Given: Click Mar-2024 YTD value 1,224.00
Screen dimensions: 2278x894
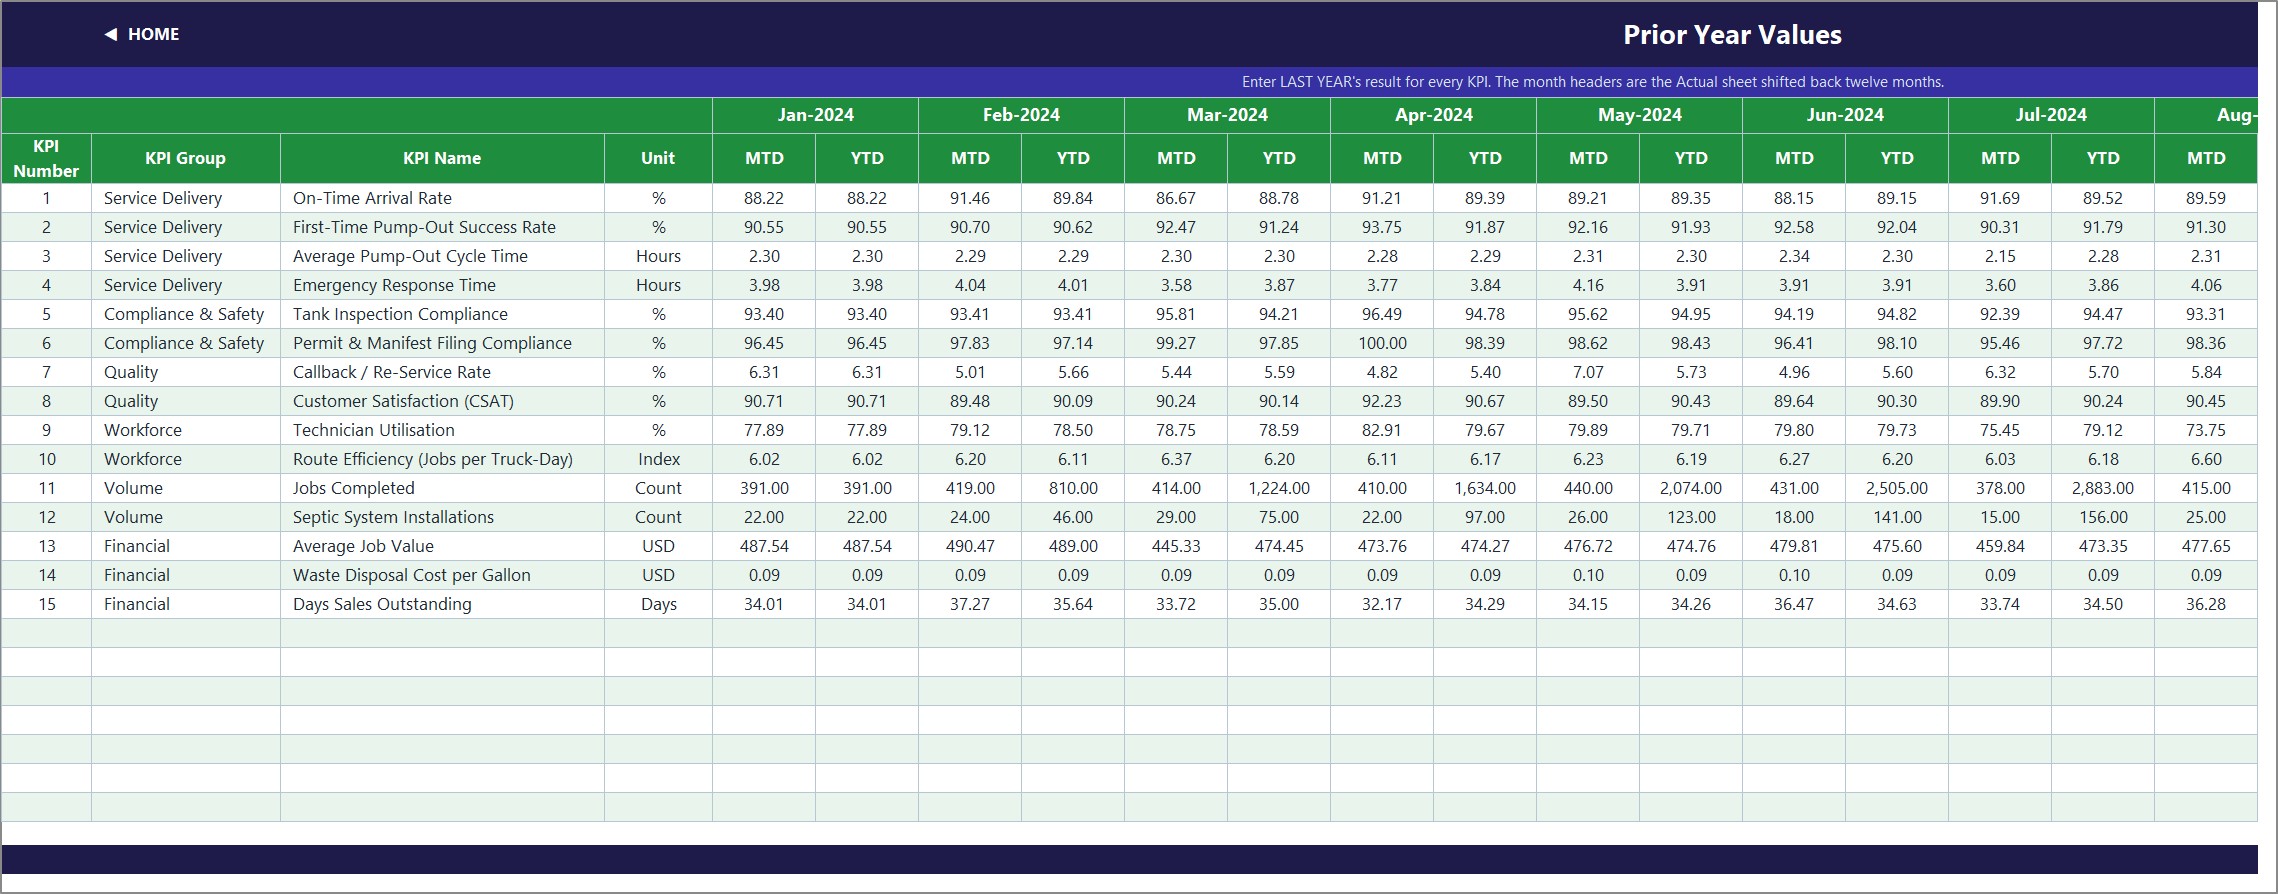Looking at the screenshot, I should [x=1279, y=488].
